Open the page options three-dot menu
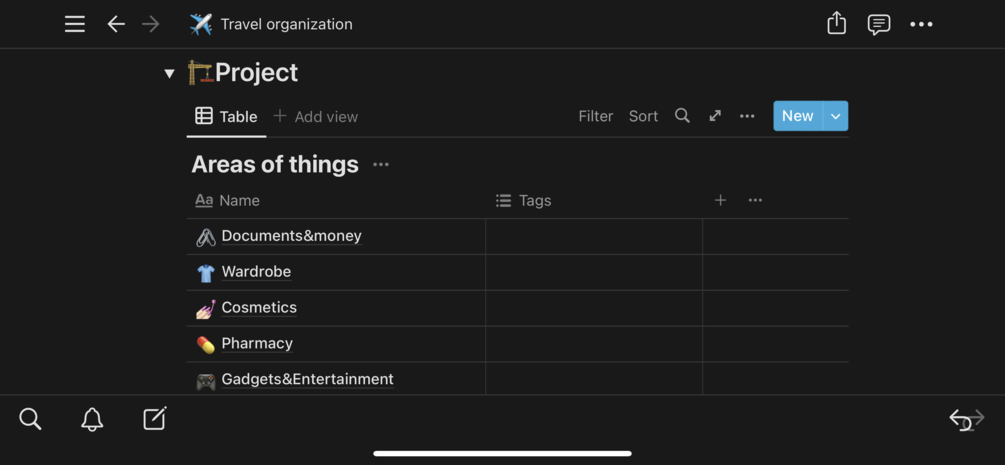The height and width of the screenshot is (465, 1005). (x=921, y=24)
